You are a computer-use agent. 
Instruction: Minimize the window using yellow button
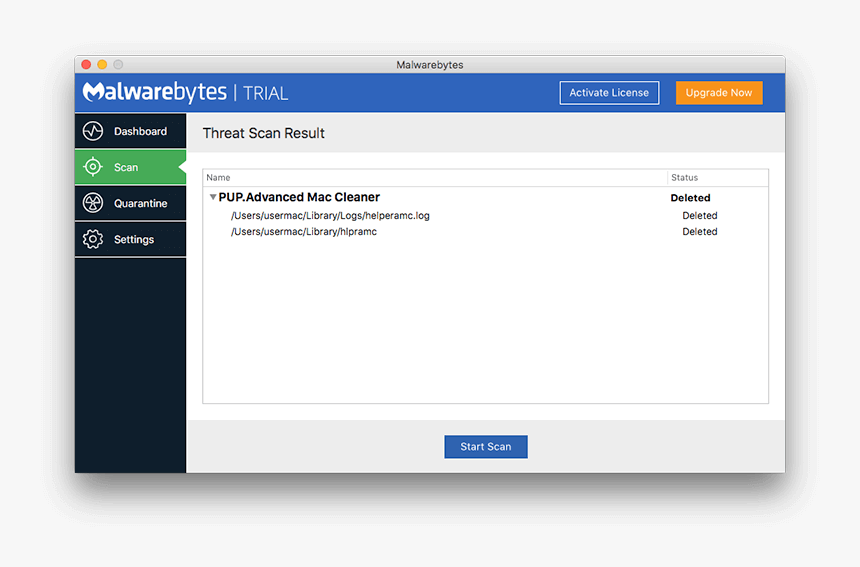click(102, 65)
